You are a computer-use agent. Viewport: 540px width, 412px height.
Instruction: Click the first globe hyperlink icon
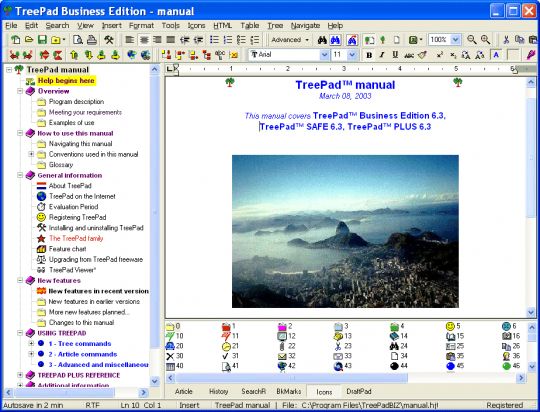click(132, 55)
